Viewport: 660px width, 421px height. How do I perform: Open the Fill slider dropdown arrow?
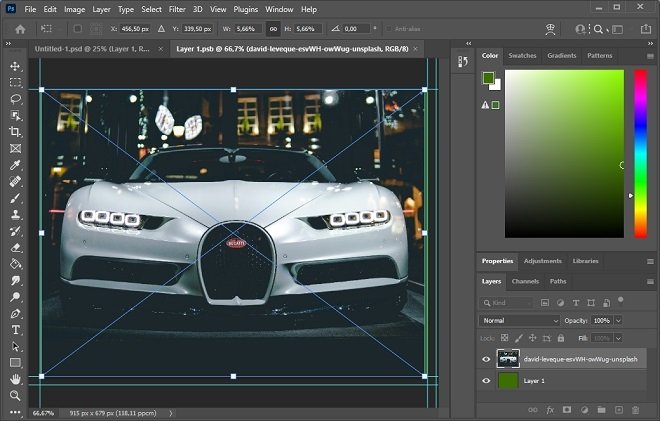pos(618,338)
